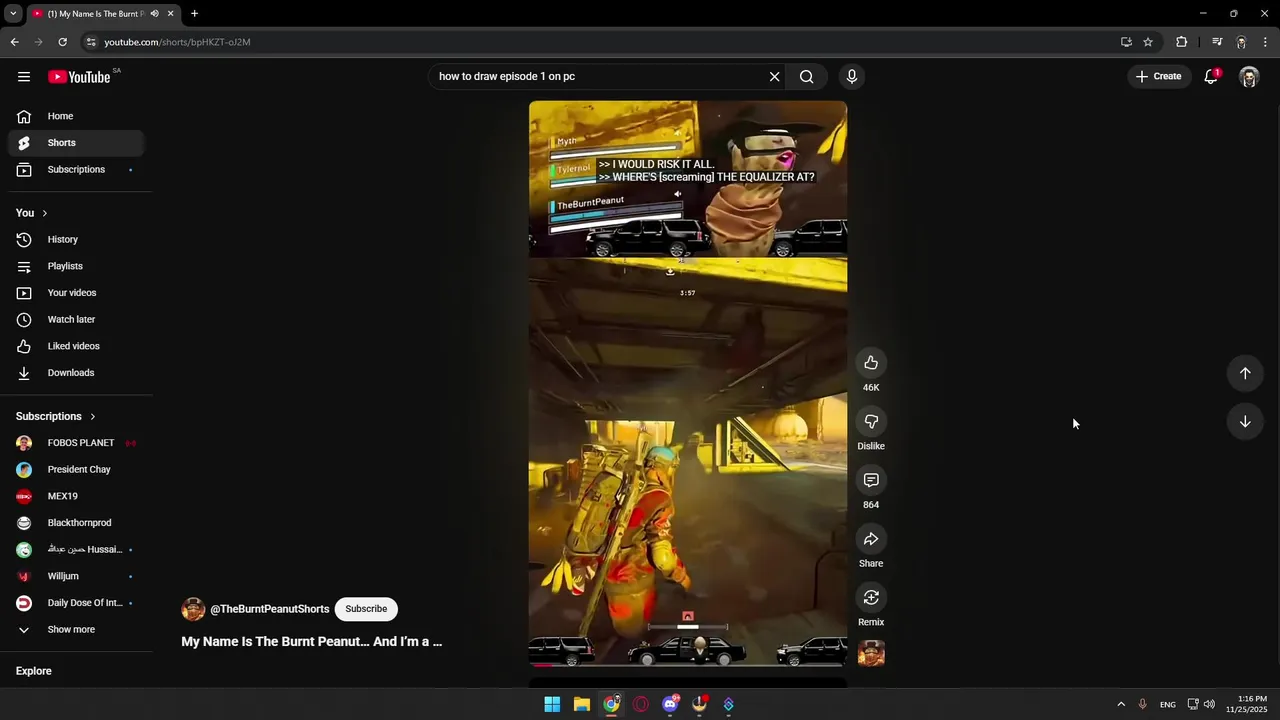
Task: Open Liked videos
Action: 76,346
